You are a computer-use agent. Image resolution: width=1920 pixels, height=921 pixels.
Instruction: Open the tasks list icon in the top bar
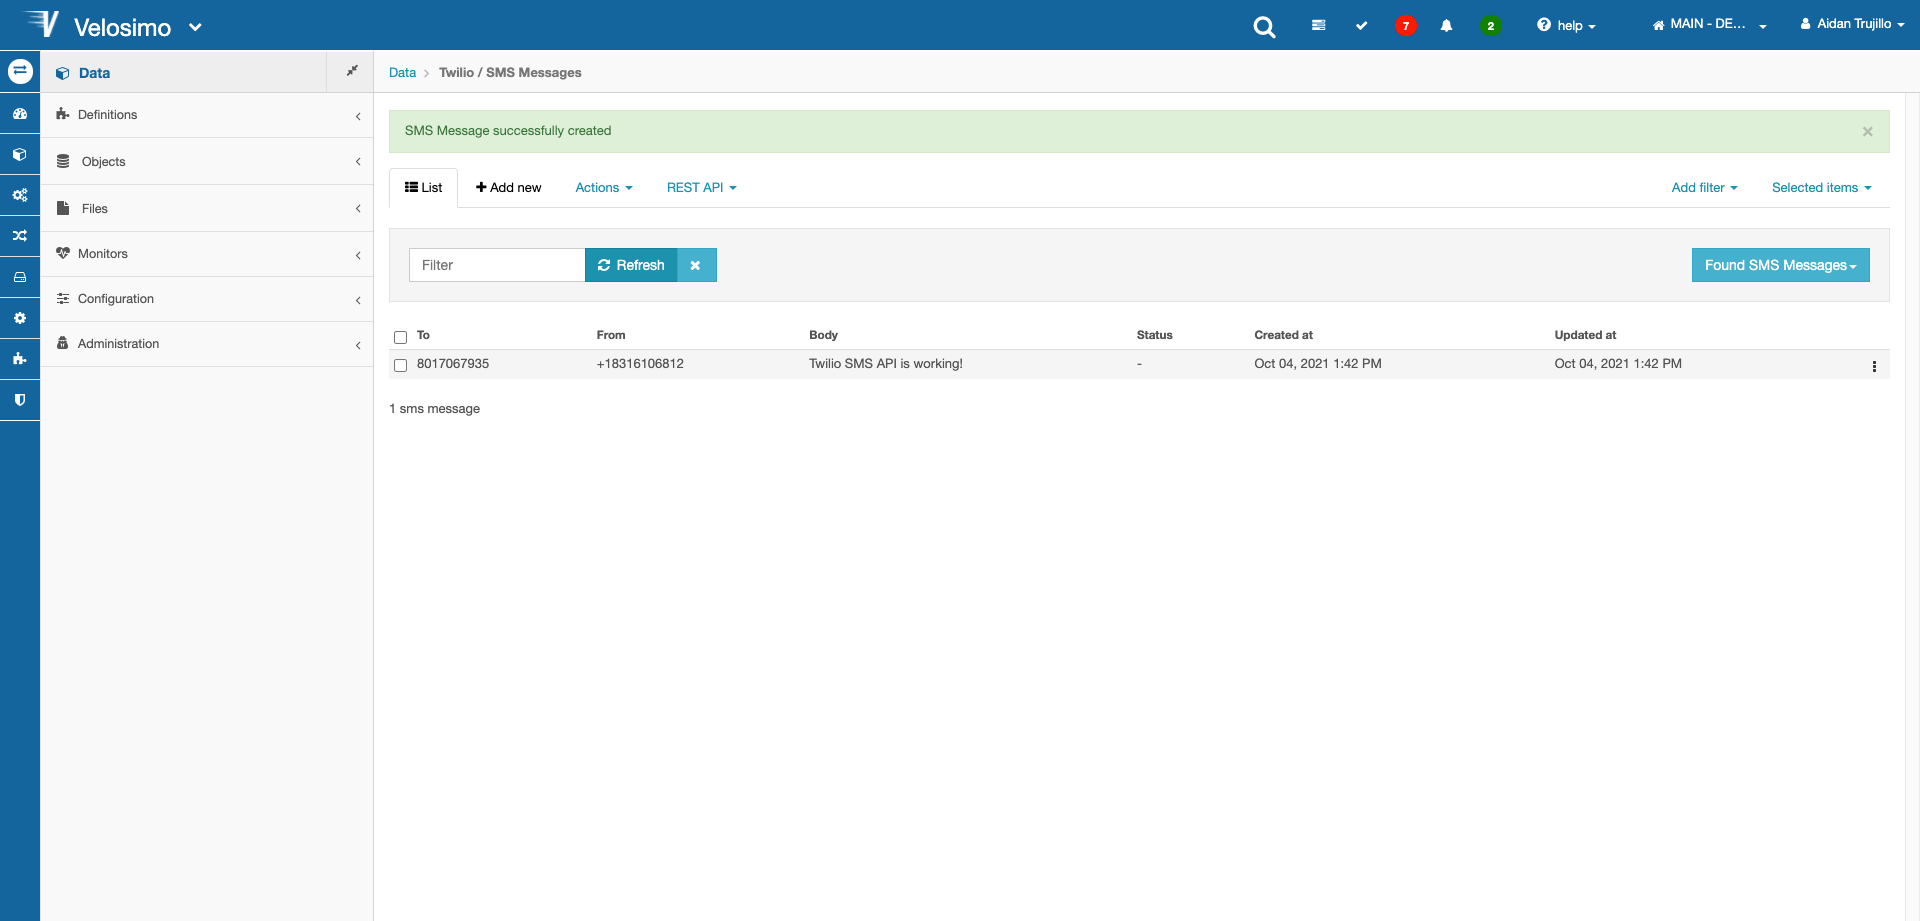[x=1318, y=25]
